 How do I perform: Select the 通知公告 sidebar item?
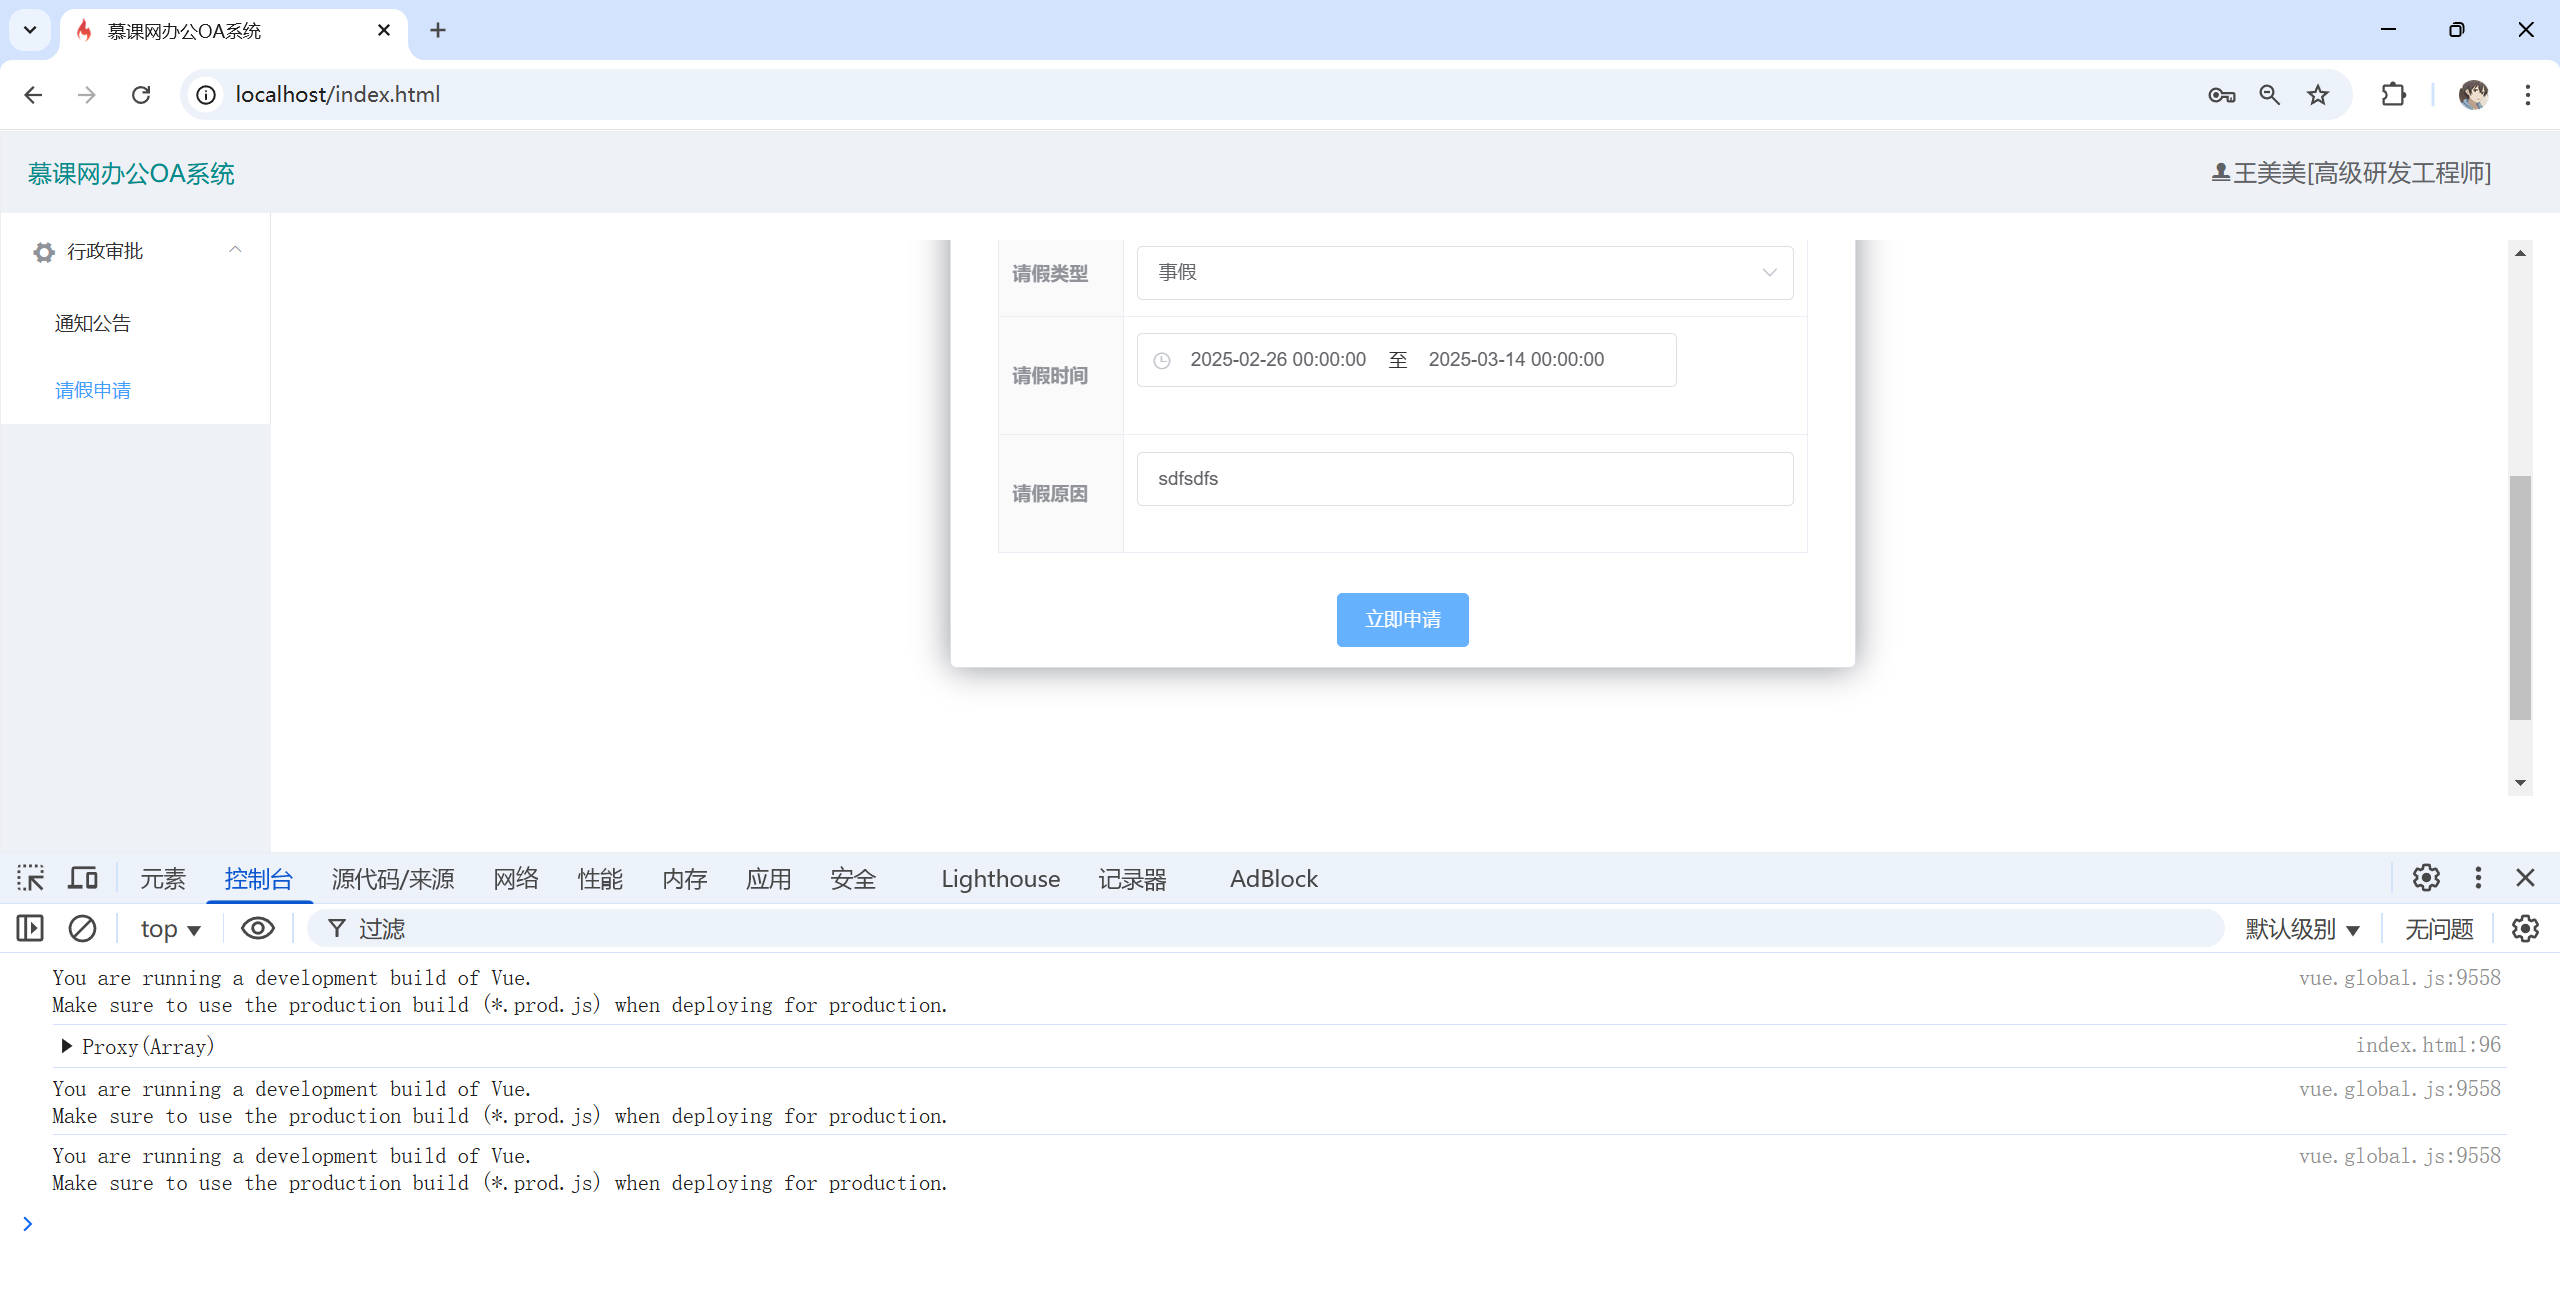(x=93, y=323)
